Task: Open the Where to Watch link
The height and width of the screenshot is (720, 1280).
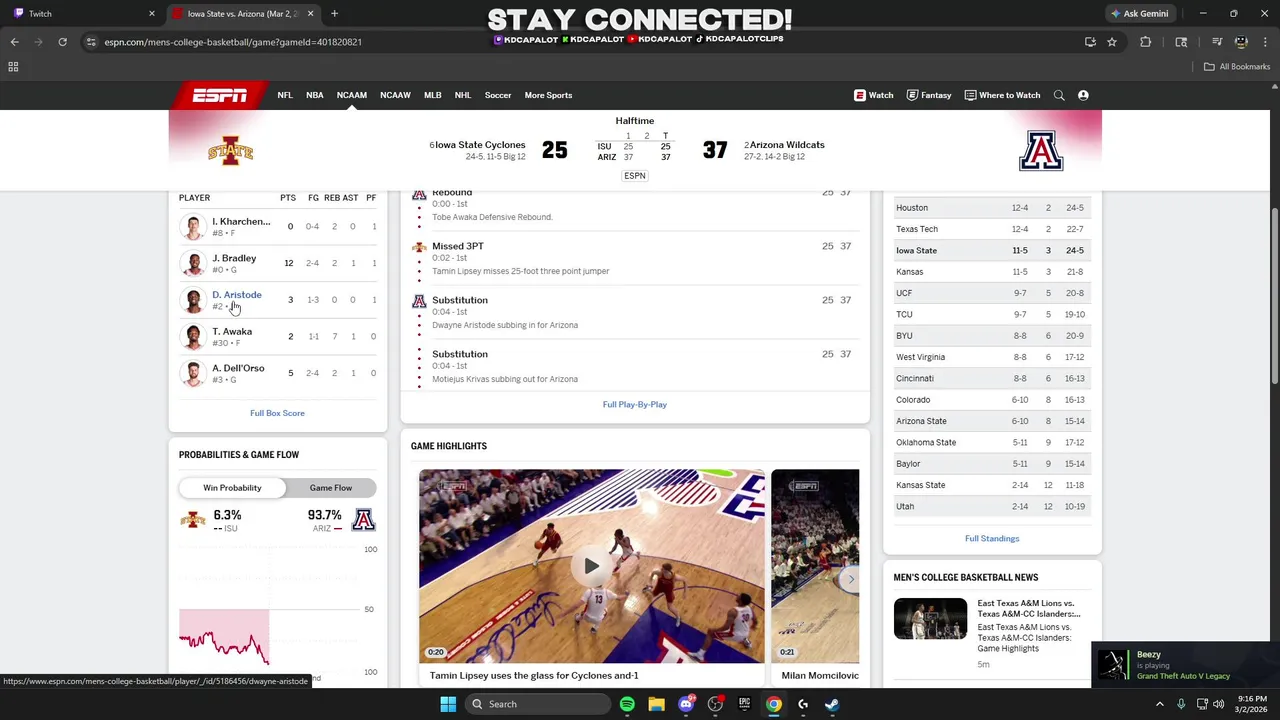Action: click(x=1002, y=95)
